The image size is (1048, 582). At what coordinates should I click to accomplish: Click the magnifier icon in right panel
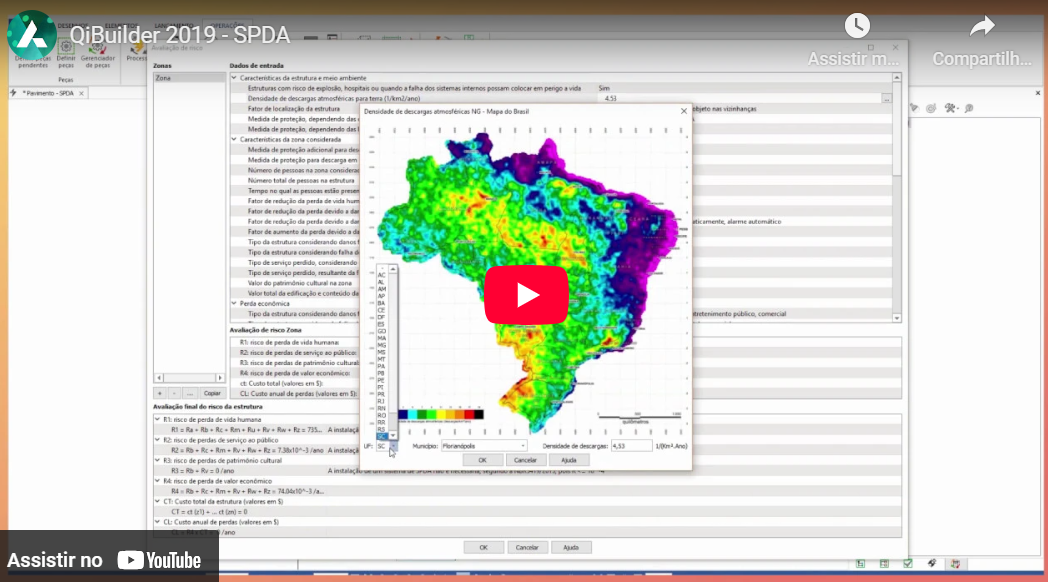pyautogui.click(x=969, y=108)
